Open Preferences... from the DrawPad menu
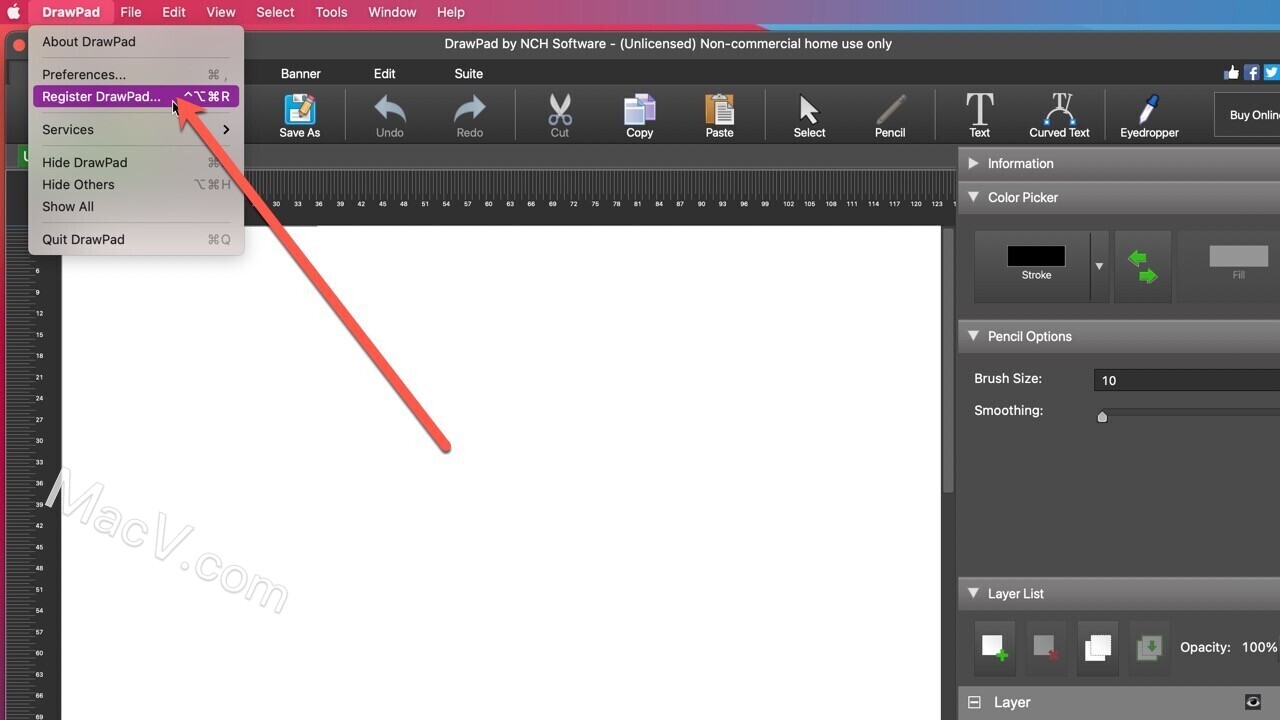This screenshot has height=720, width=1280. click(x=136, y=74)
